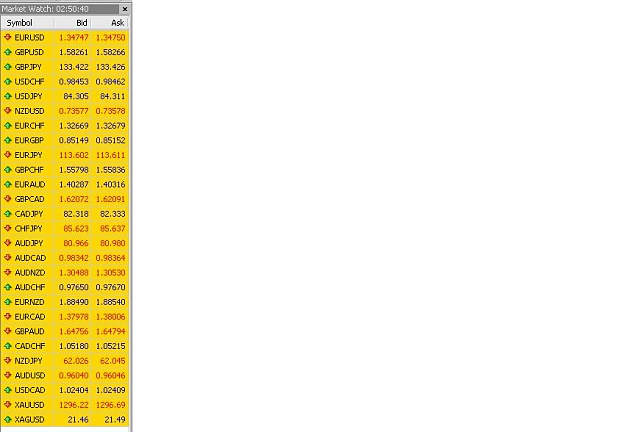
Task: Select the USDCHF symbol name
Action: click(x=29, y=82)
